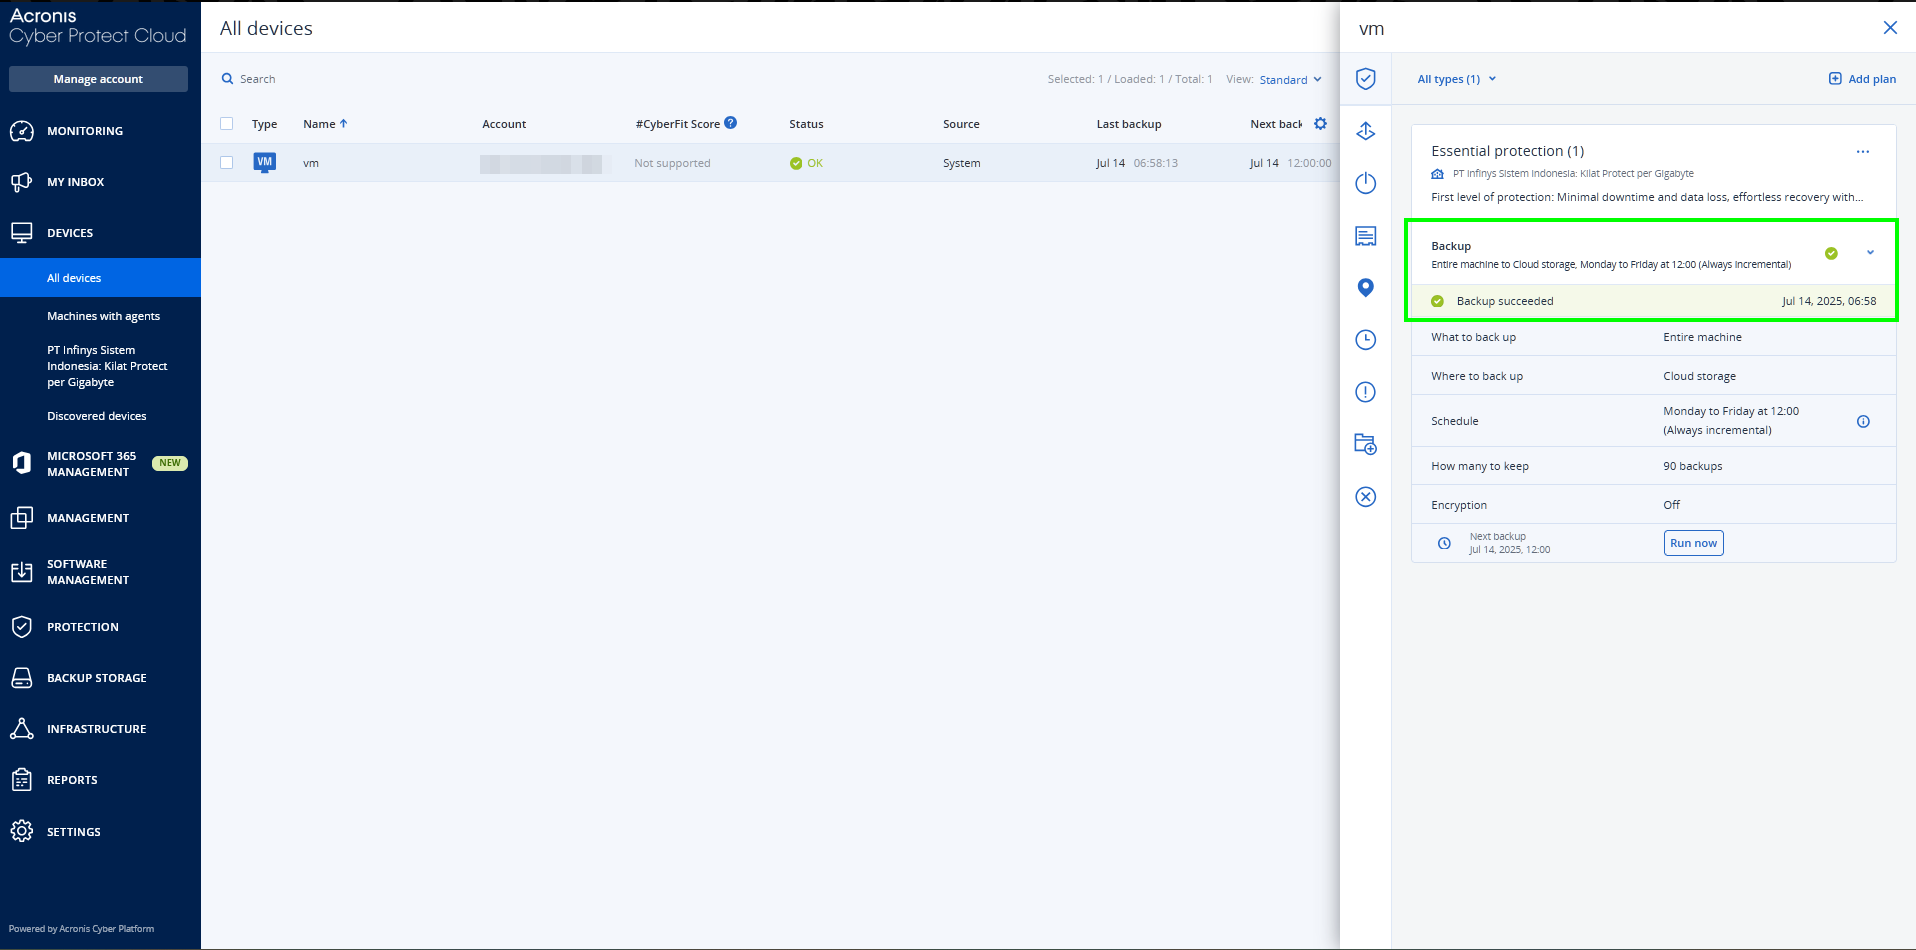Viewport: 1916px width, 950px height.
Task: Click the Manage account button
Action: [98, 79]
